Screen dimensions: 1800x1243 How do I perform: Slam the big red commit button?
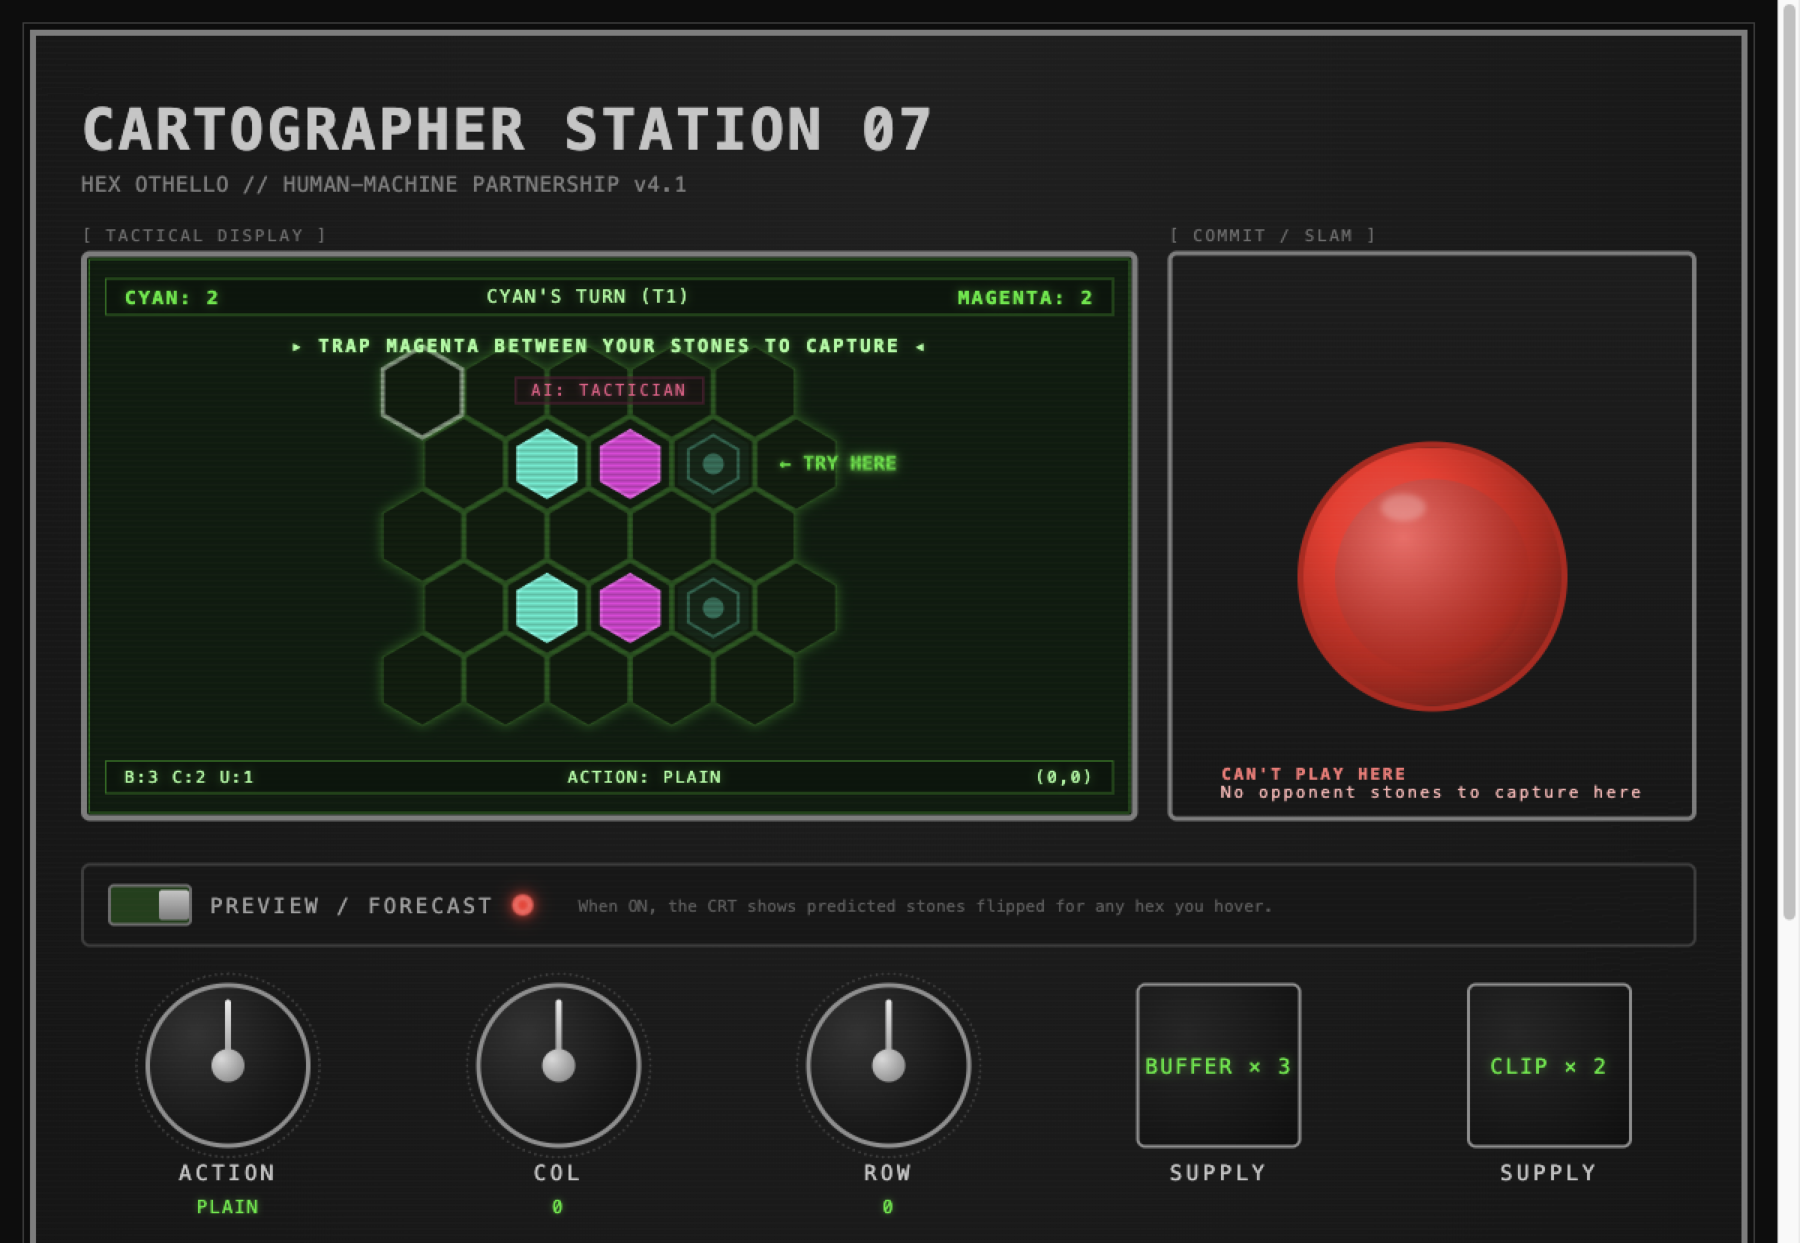click(x=1431, y=576)
